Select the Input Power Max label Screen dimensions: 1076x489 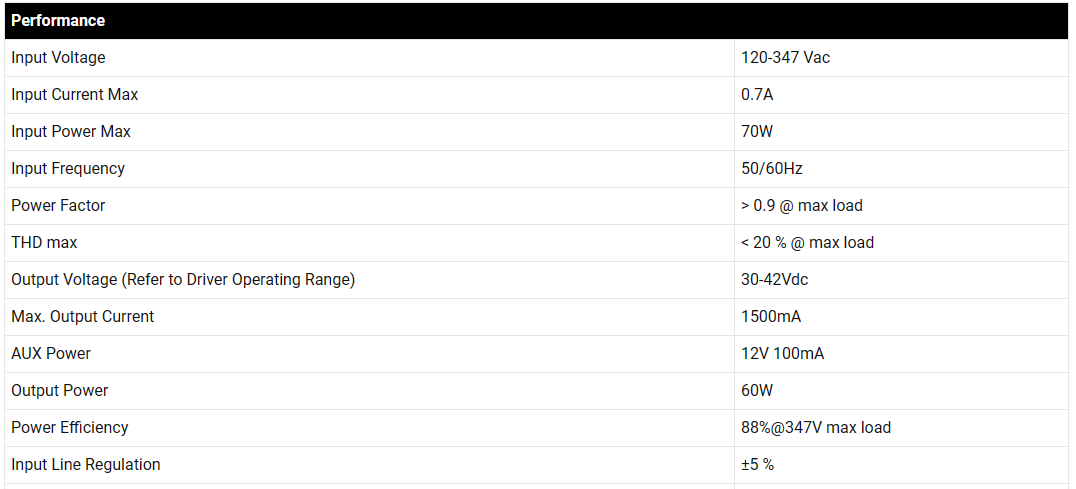[71, 132]
